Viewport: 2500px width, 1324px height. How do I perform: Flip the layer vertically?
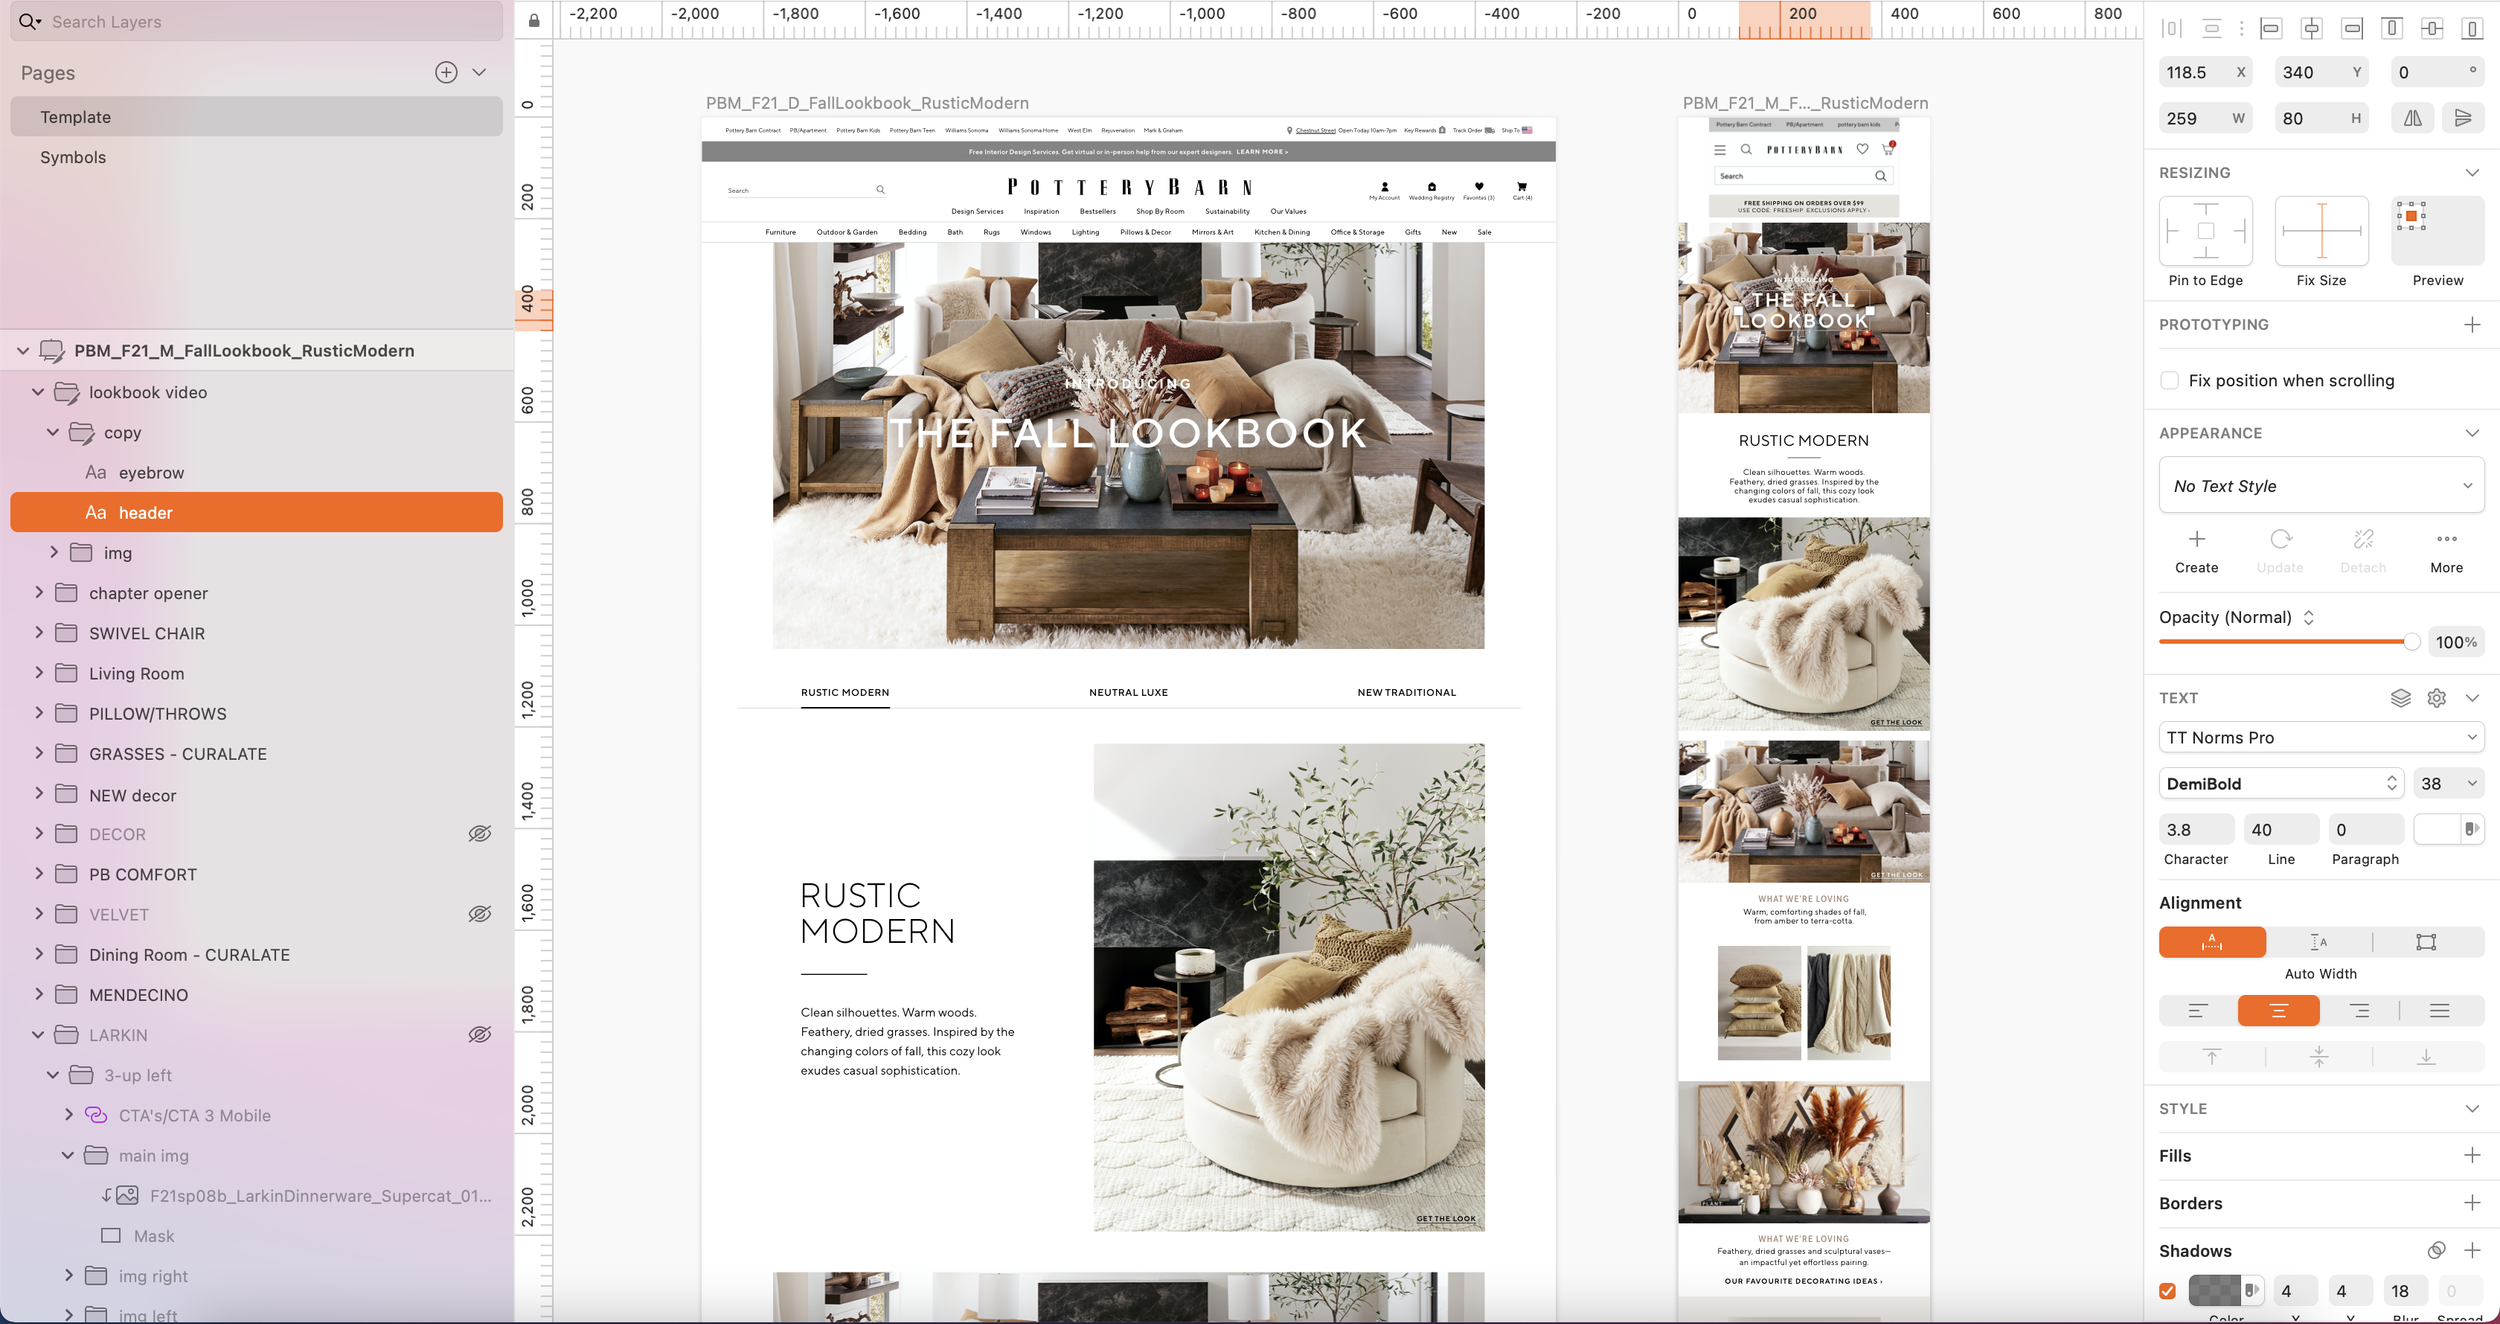pos(2463,118)
